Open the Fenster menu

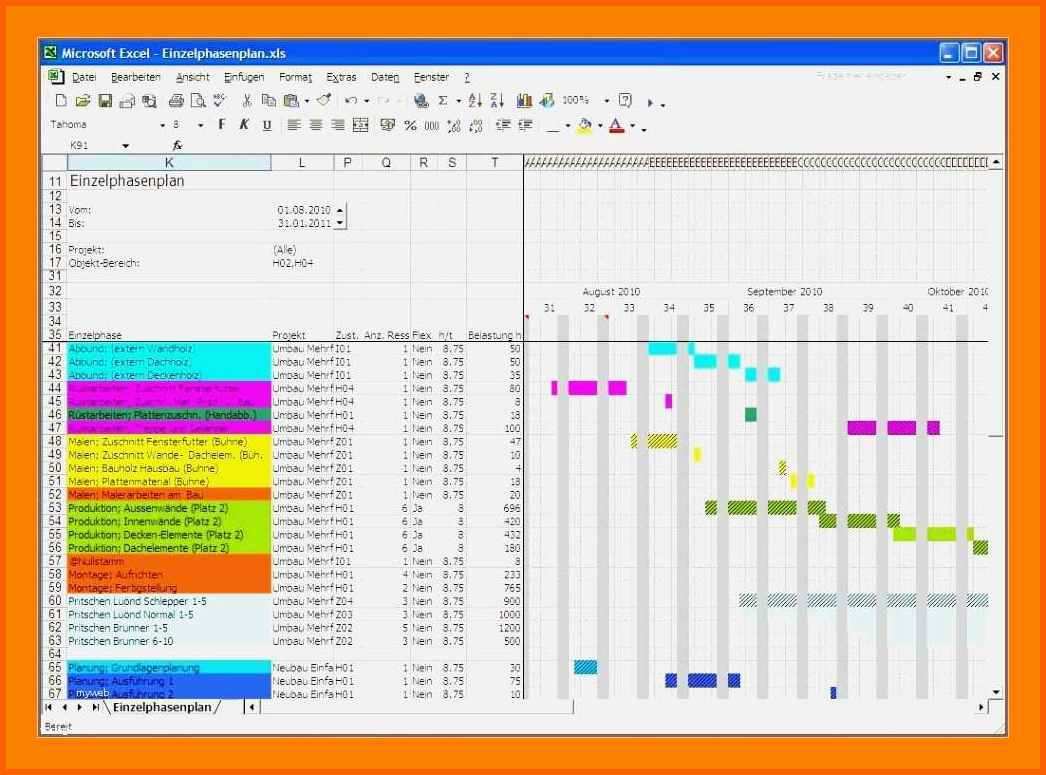[431, 77]
